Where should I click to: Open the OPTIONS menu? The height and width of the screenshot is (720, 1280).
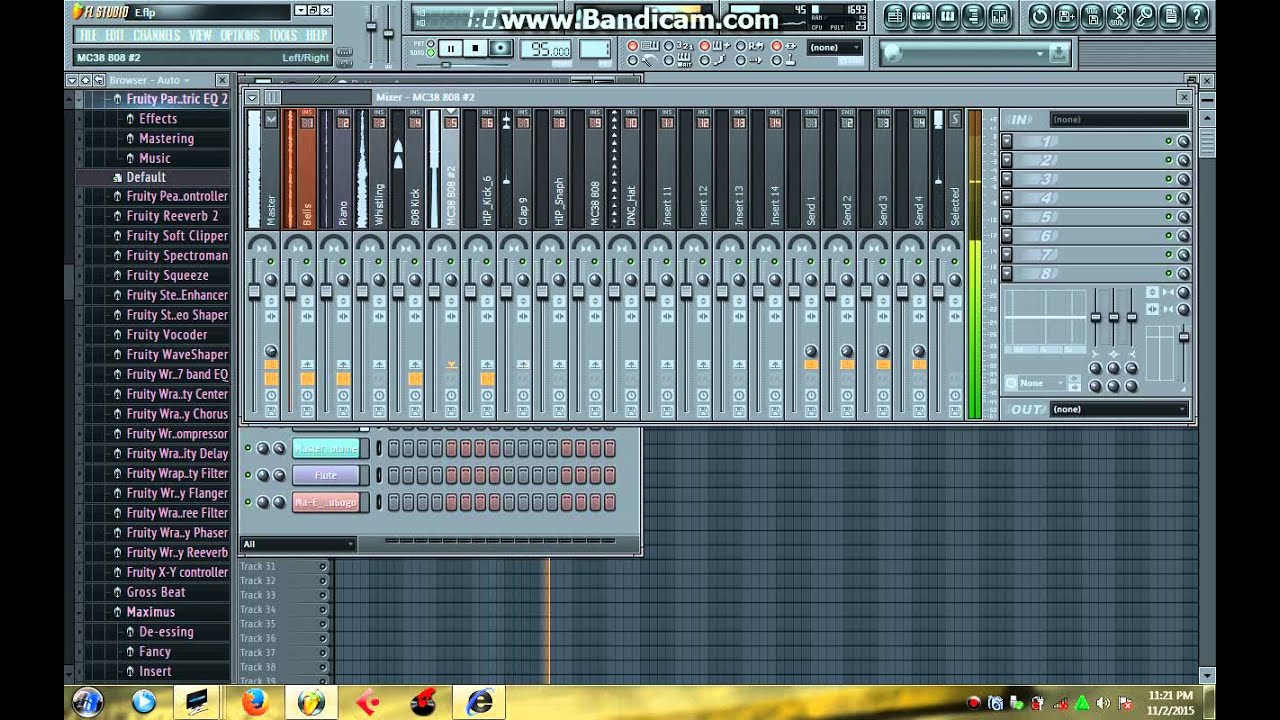pos(240,35)
